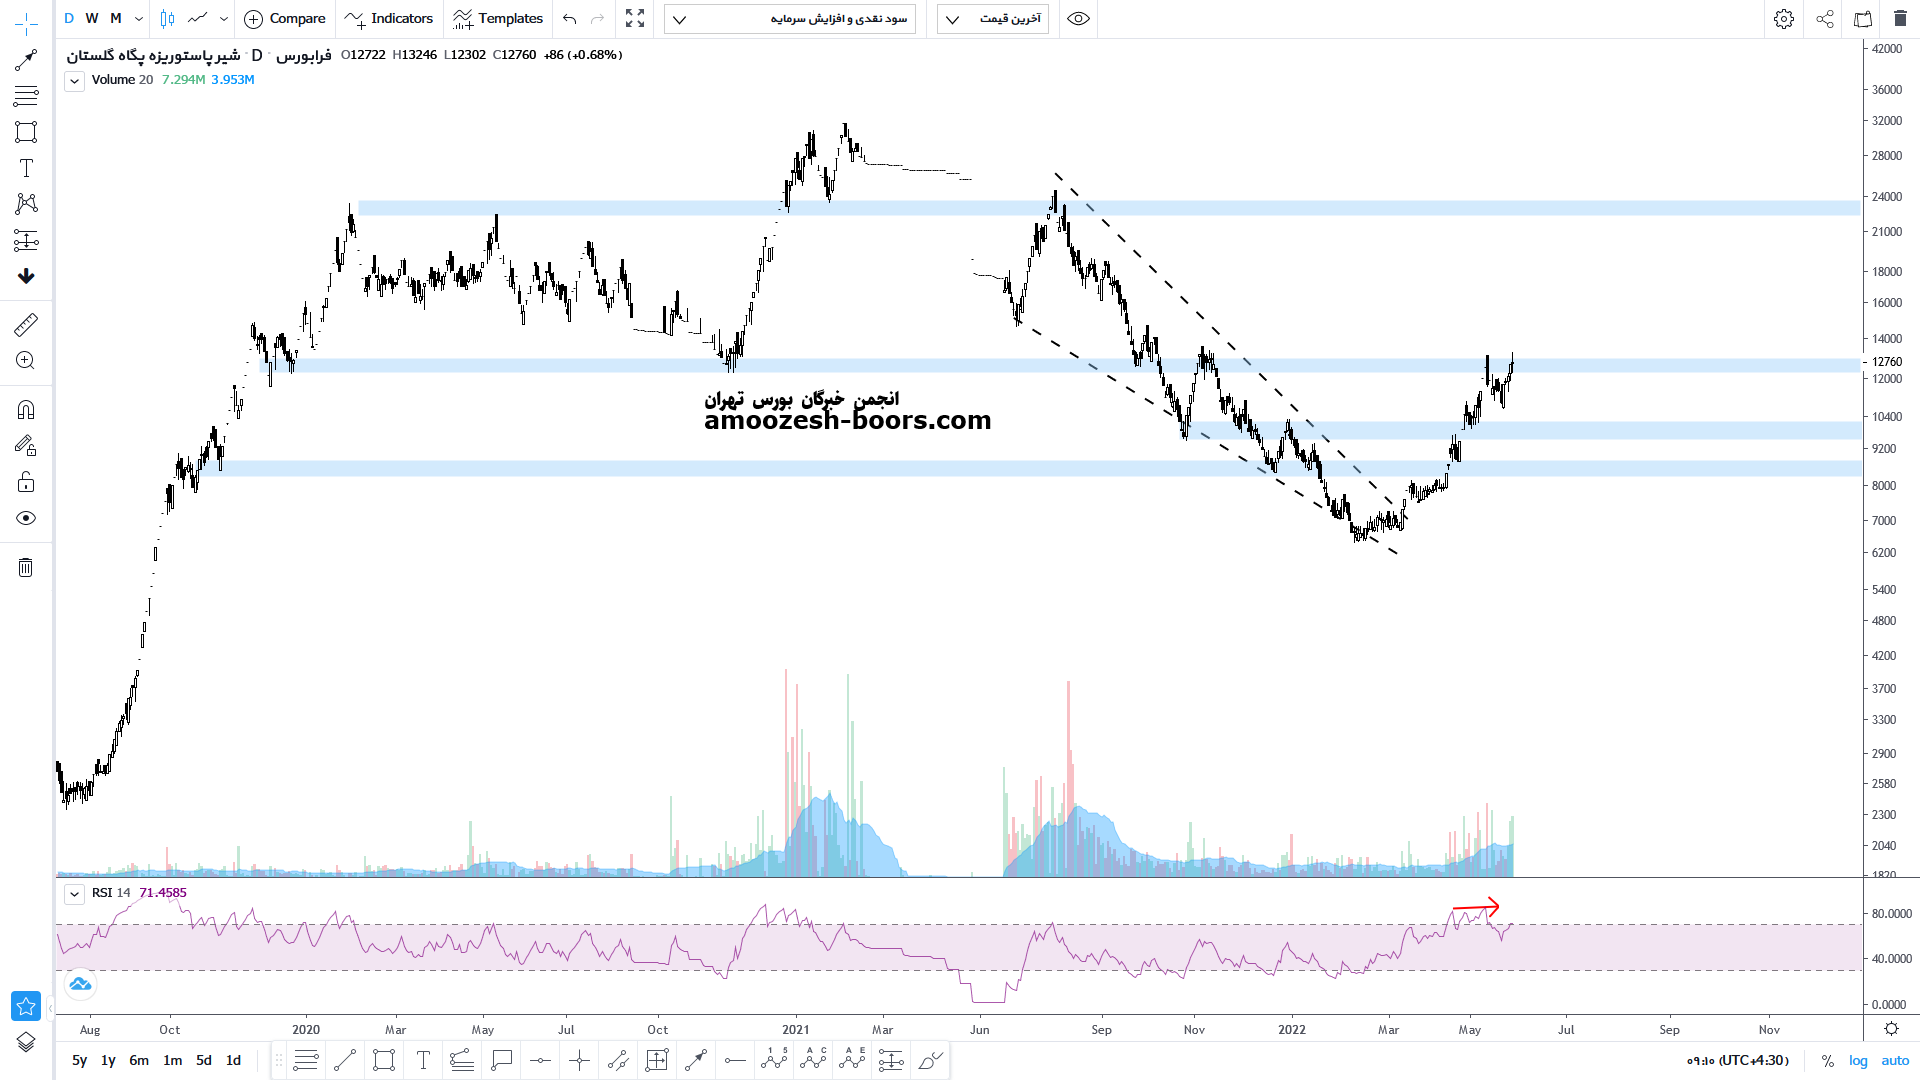
Task: Open the Templates menu
Action: click(x=498, y=19)
